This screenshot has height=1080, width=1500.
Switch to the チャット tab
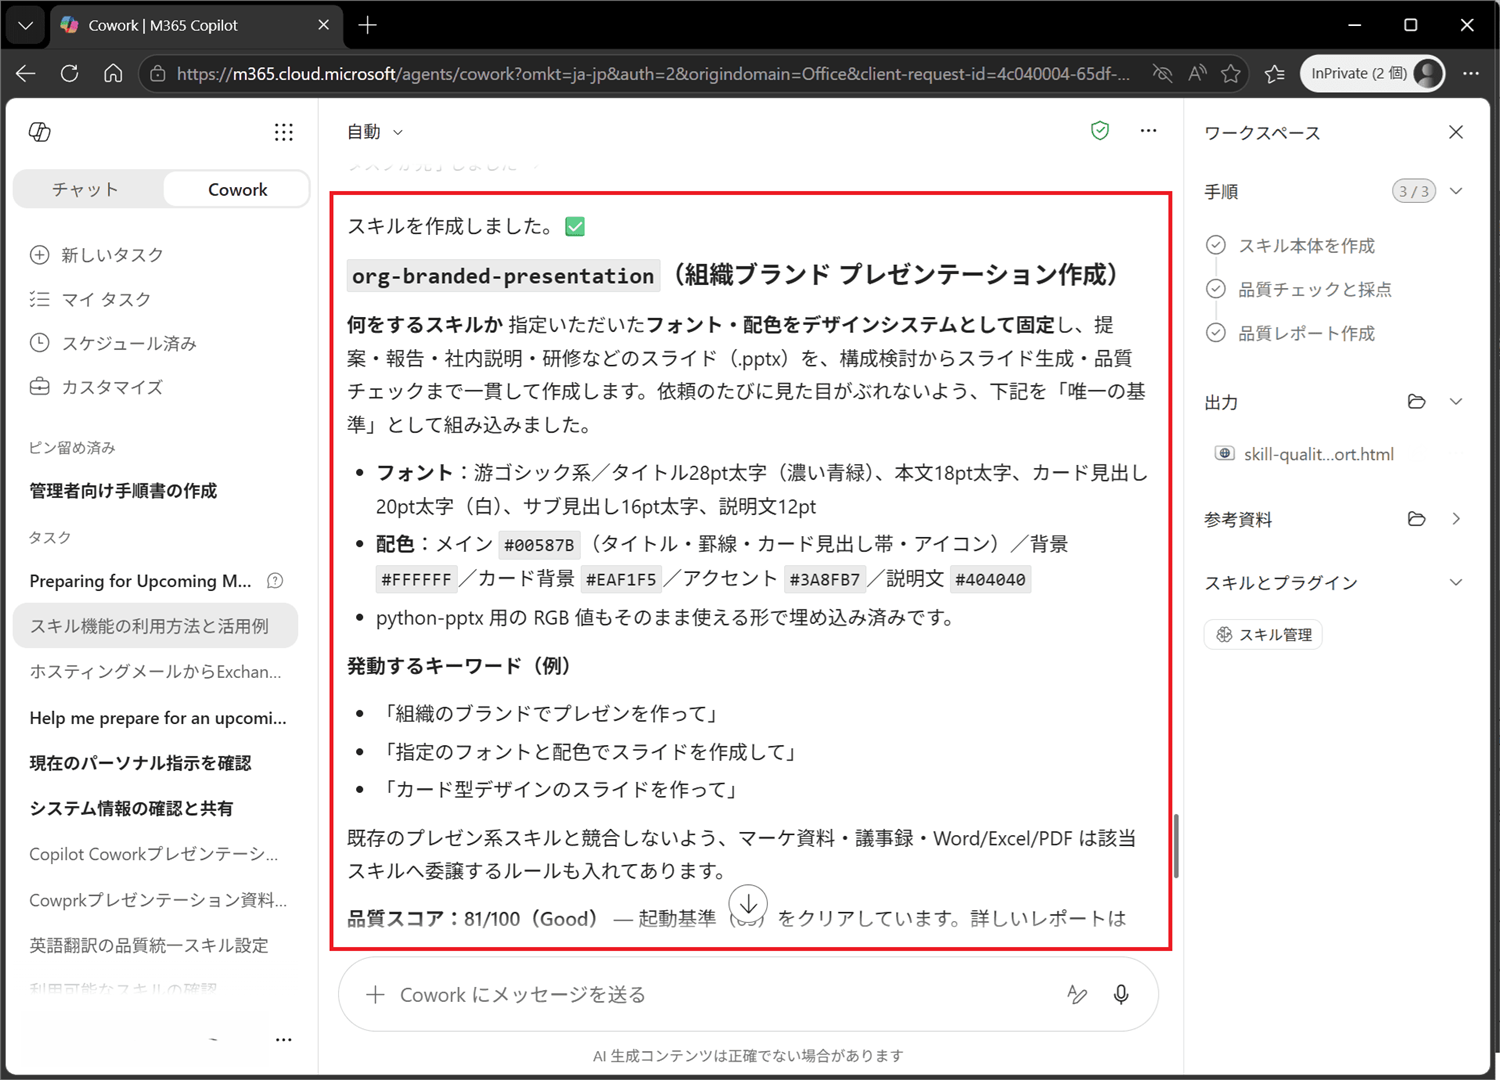[86, 189]
